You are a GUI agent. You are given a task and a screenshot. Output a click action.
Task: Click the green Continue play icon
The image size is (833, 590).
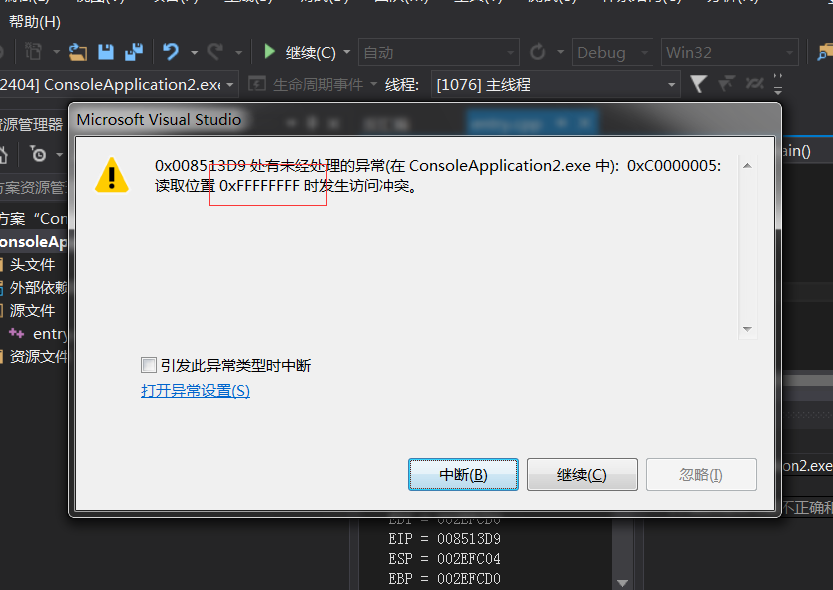269,52
